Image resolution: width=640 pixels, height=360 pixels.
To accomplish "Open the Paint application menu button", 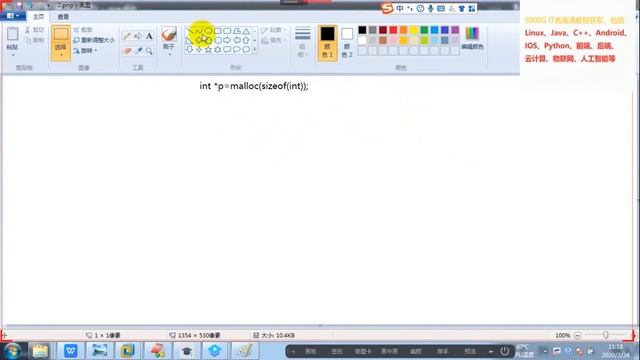I will [13, 16].
